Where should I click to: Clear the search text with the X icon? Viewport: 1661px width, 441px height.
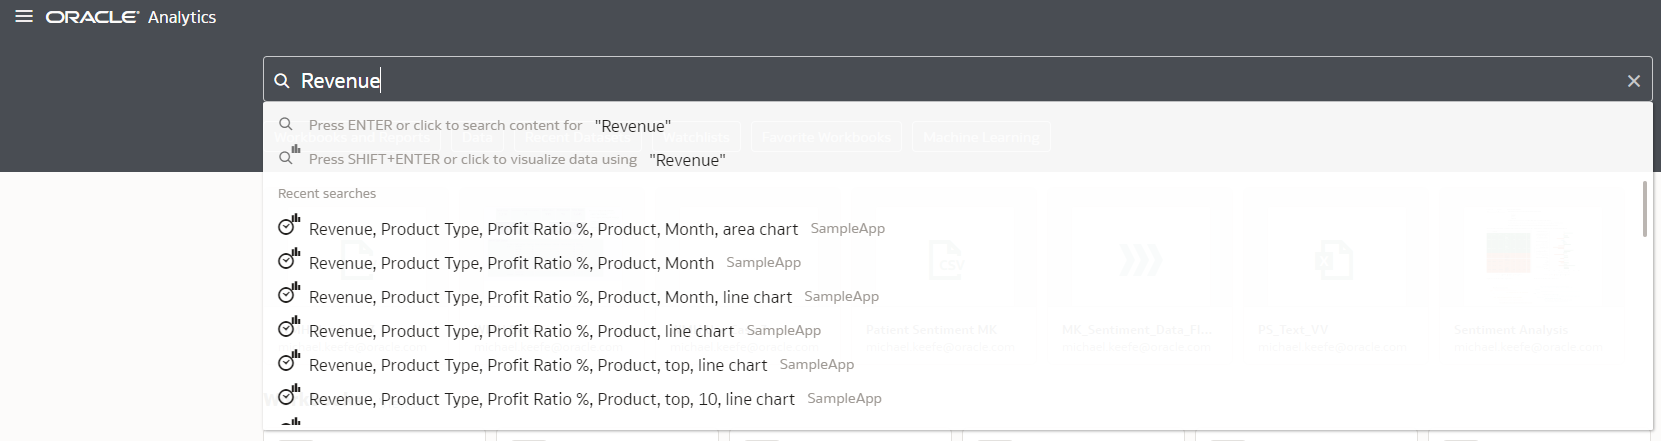pos(1633,81)
